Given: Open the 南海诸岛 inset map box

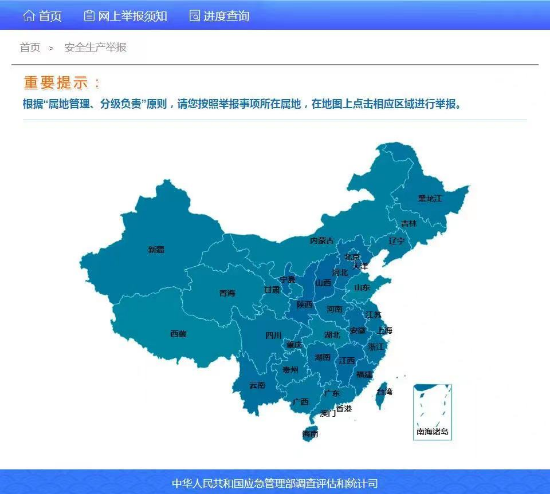Looking at the screenshot, I should (x=432, y=412).
